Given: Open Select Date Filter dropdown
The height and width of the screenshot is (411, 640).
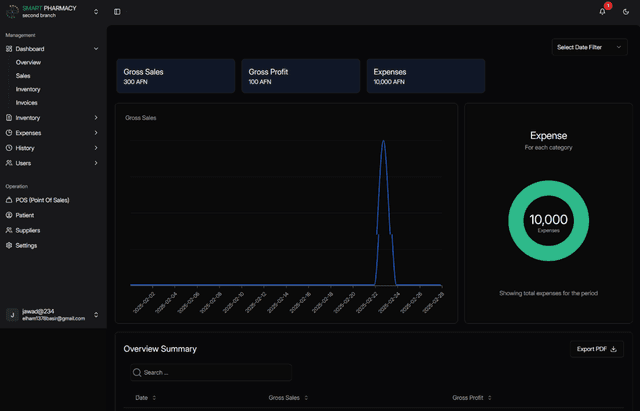Looking at the screenshot, I should [x=591, y=46].
